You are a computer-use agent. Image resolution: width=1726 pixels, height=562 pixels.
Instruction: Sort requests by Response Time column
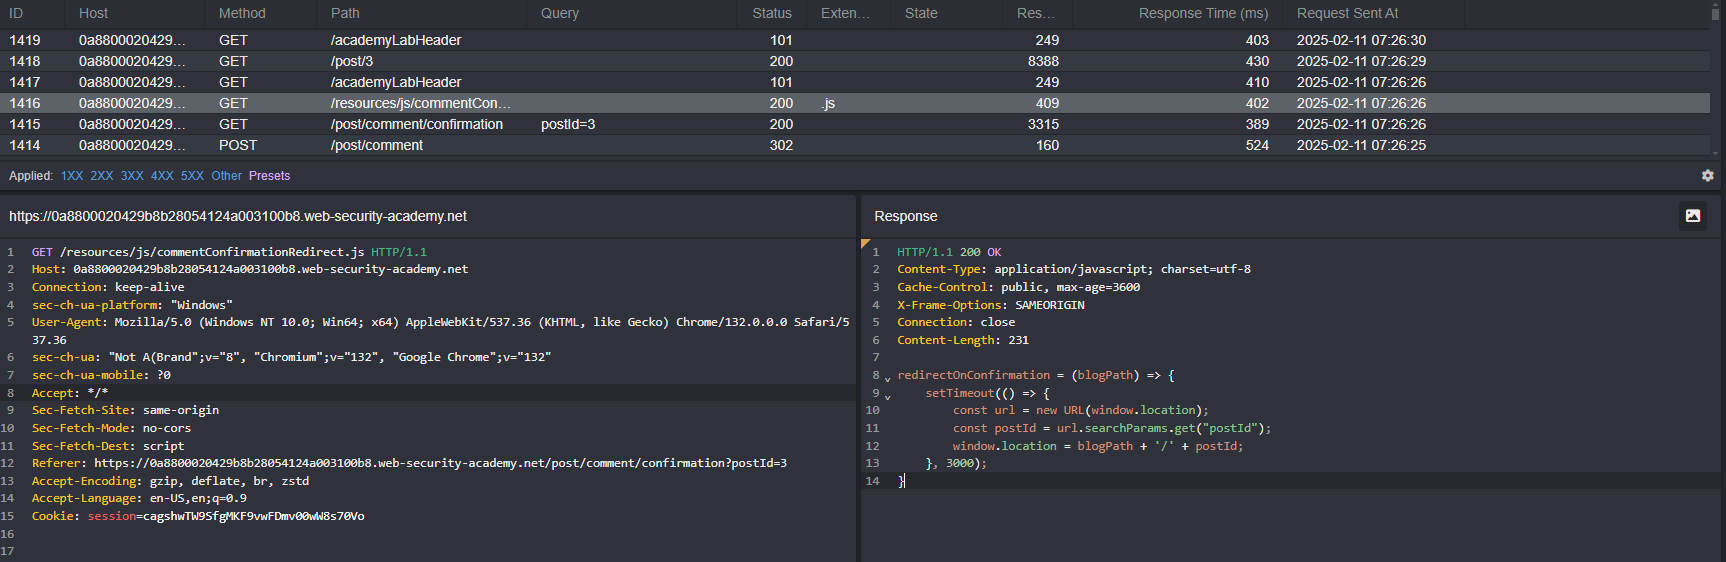tap(1202, 13)
